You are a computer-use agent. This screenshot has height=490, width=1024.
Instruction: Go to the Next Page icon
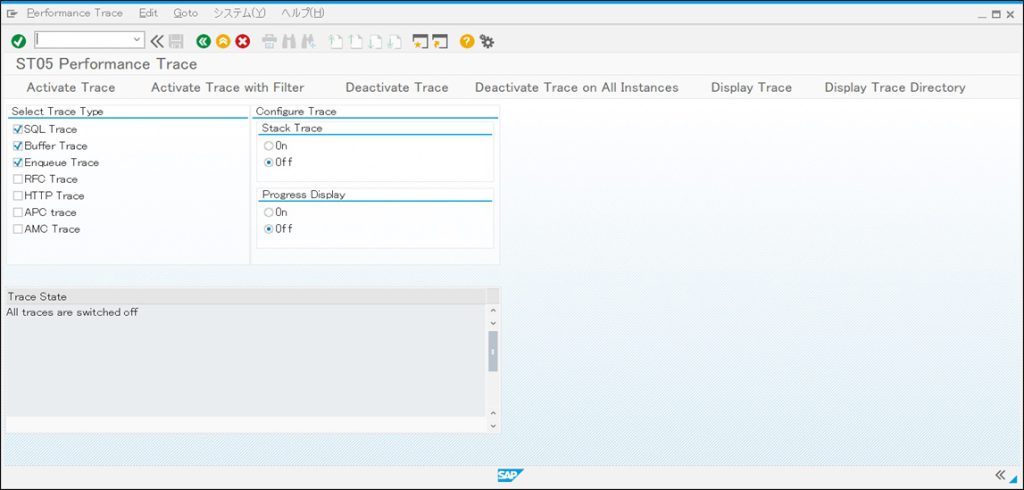pos(374,41)
